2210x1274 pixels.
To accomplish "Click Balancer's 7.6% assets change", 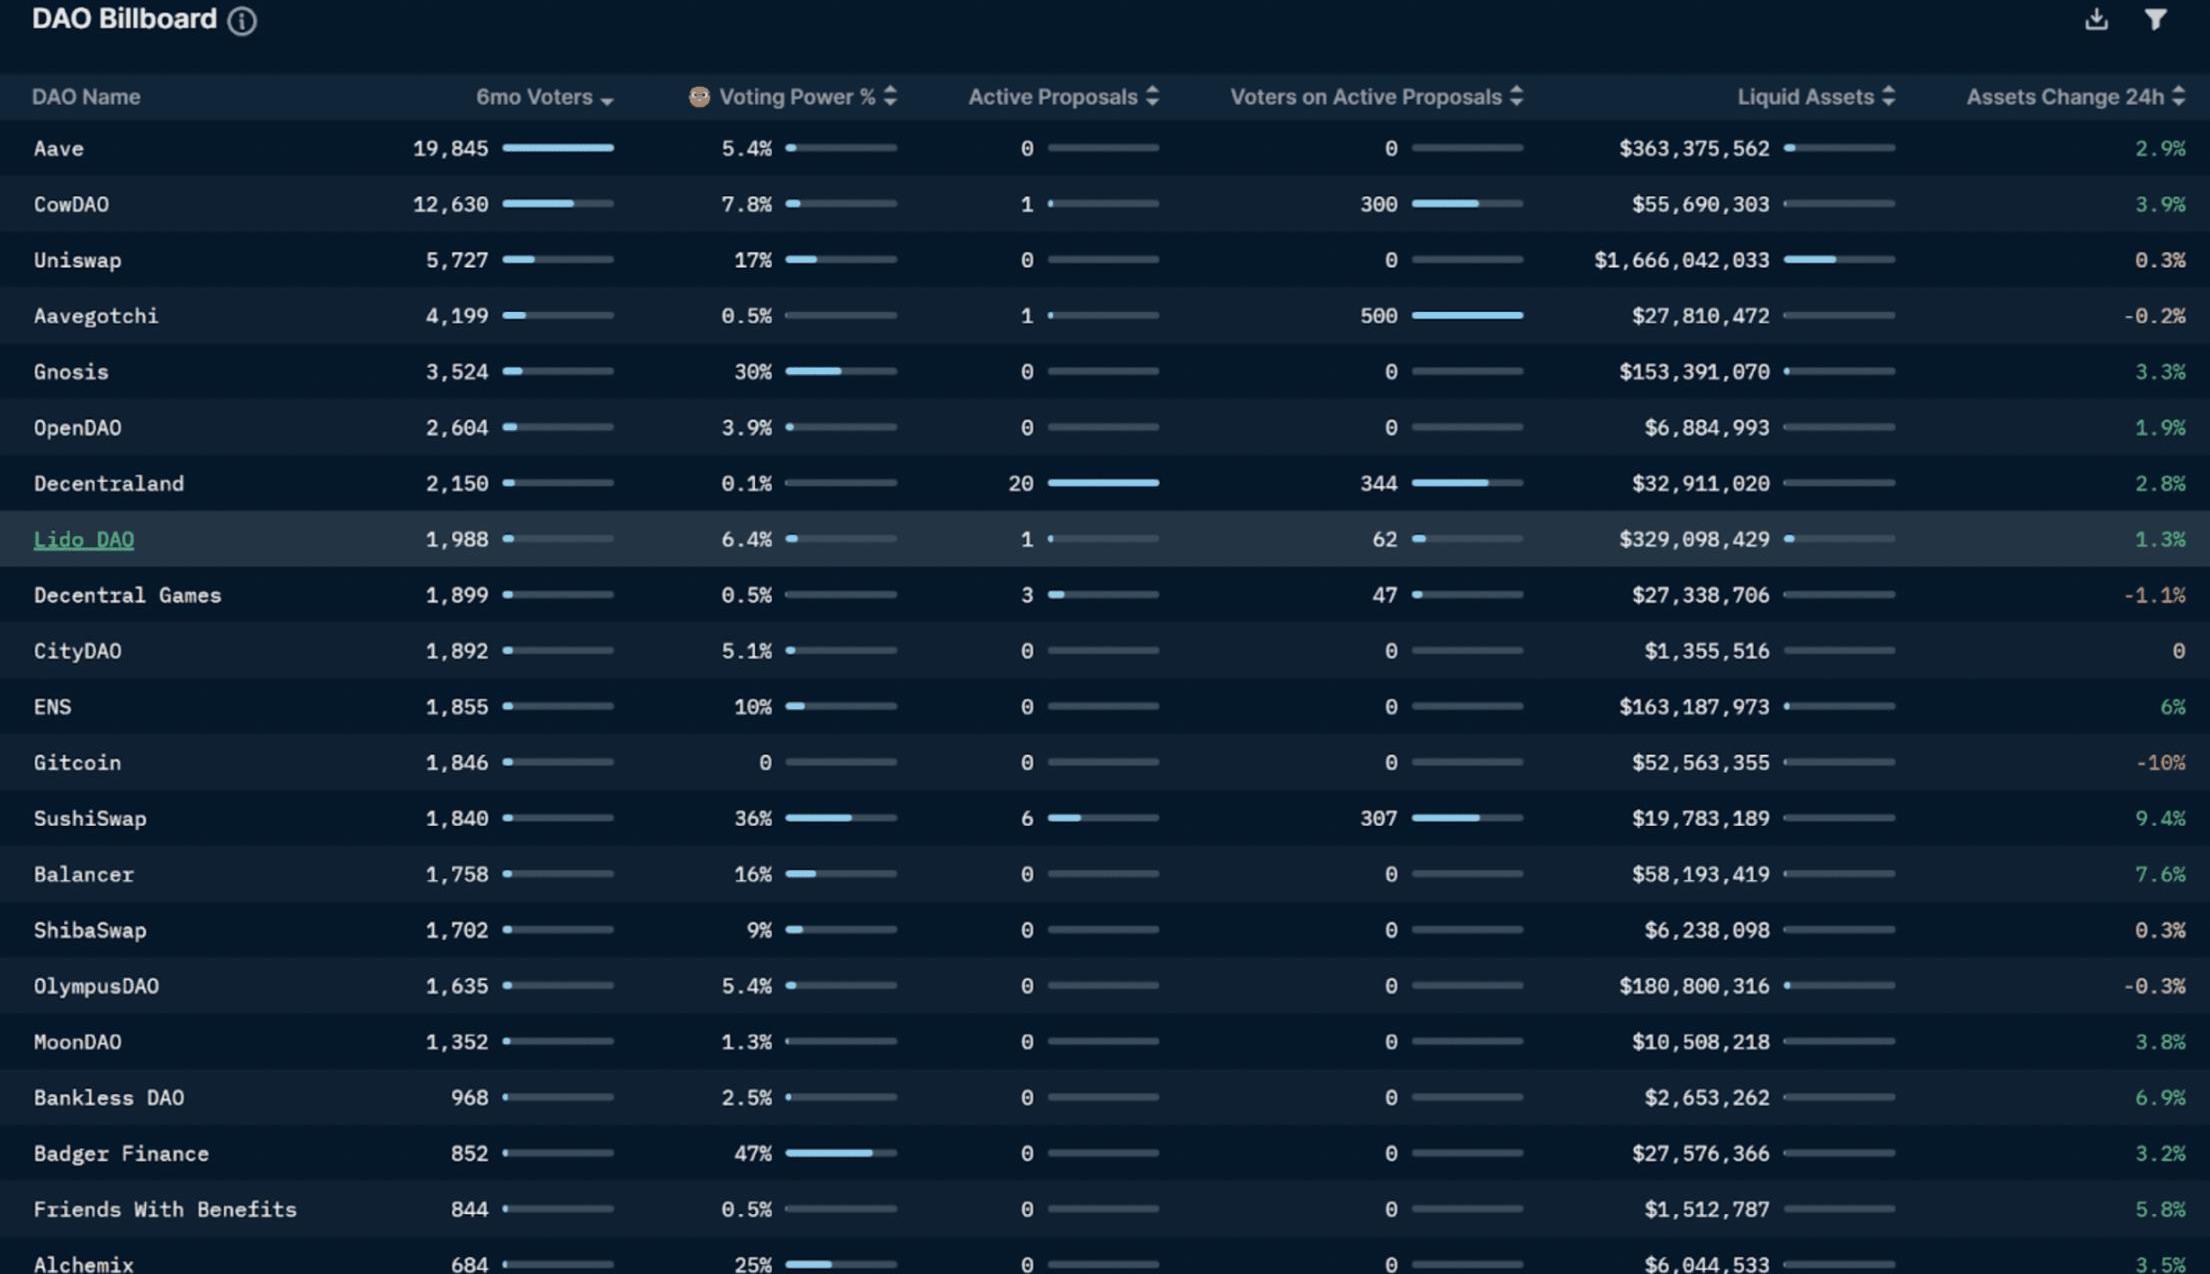I will (2160, 875).
